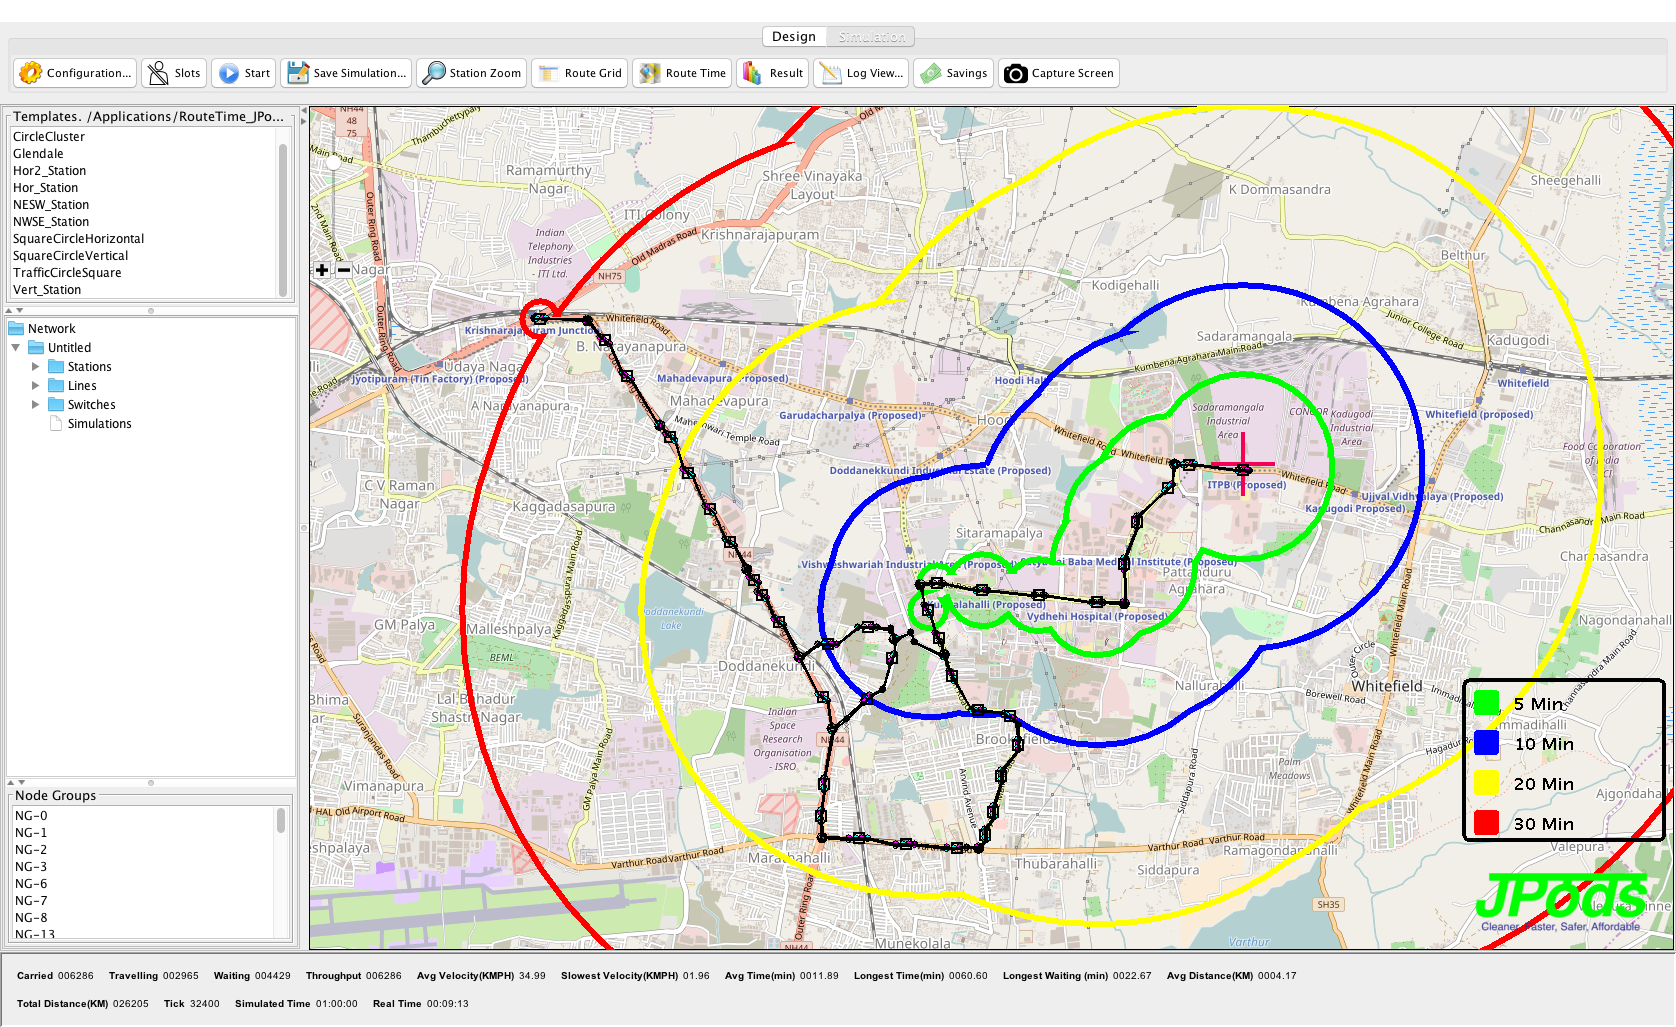The width and height of the screenshot is (1676, 1027).
Task: Click the Route Time icon
Action: point(650,73)
